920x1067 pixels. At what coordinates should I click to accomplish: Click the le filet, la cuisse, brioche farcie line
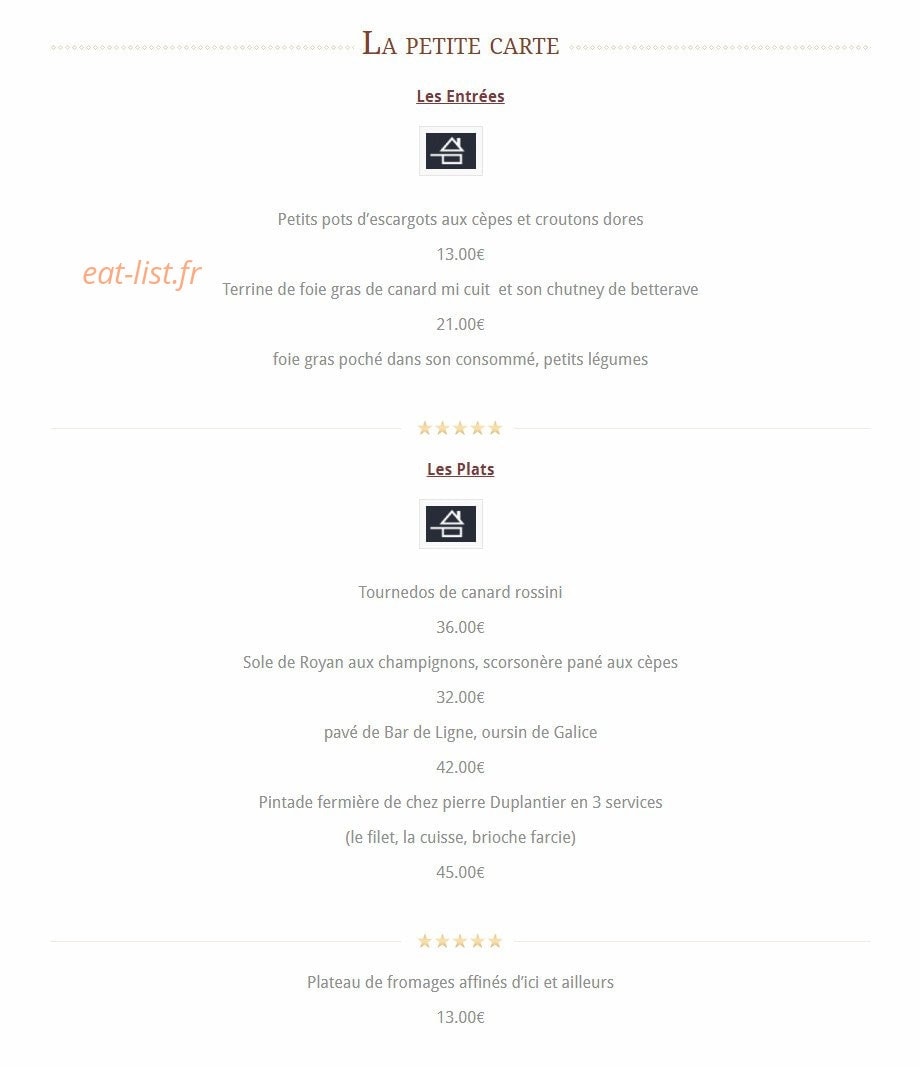[460, 837]
